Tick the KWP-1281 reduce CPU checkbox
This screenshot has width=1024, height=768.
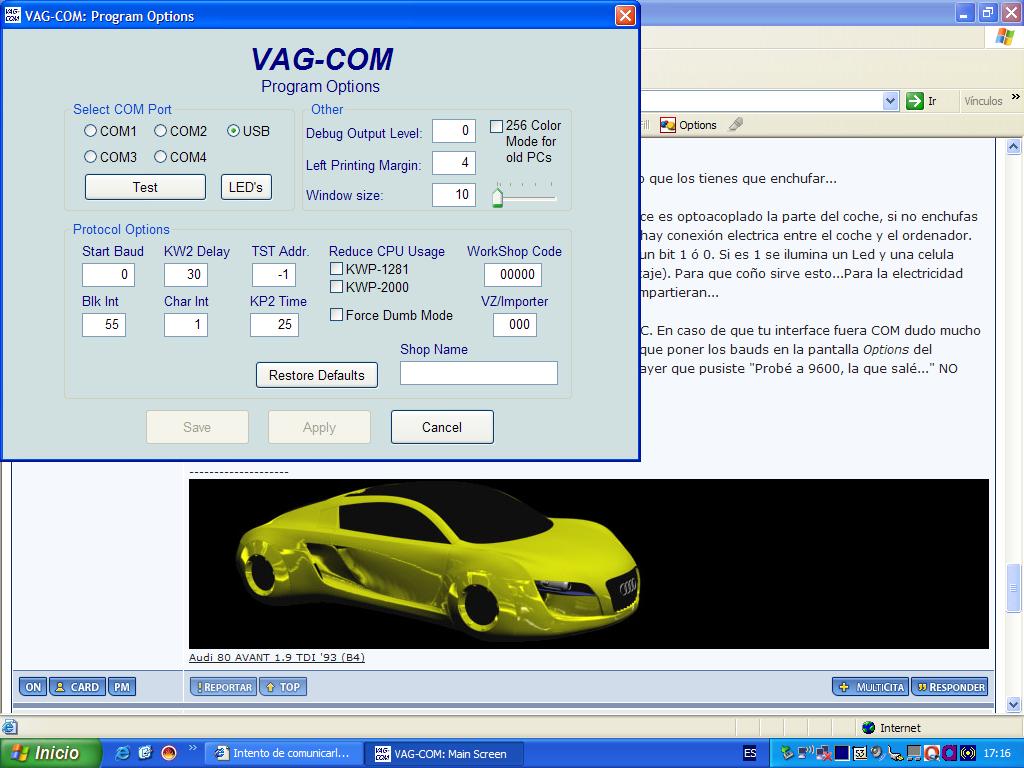coord(336,268)
